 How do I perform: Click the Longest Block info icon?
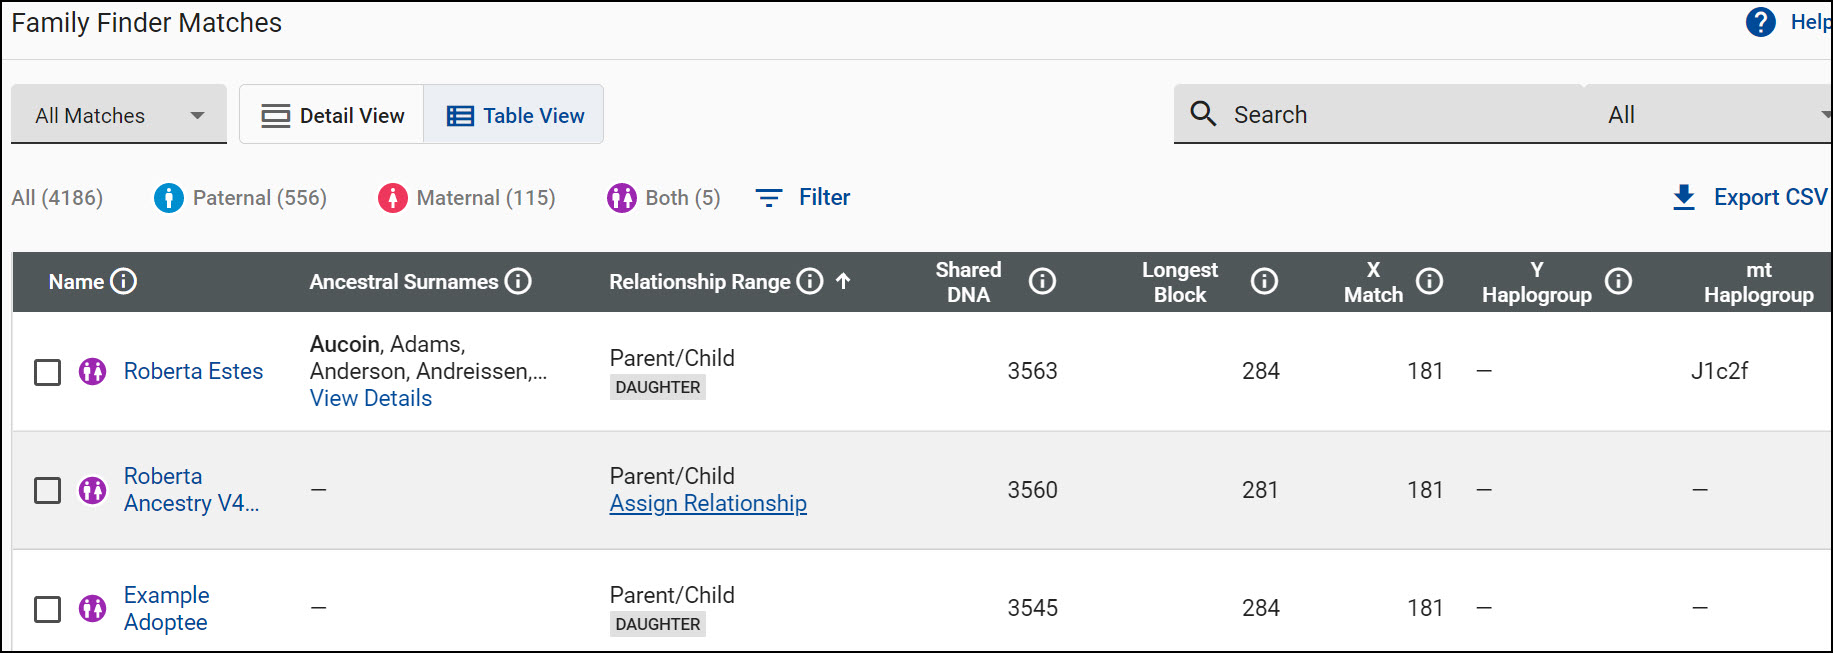[1264, 281]
